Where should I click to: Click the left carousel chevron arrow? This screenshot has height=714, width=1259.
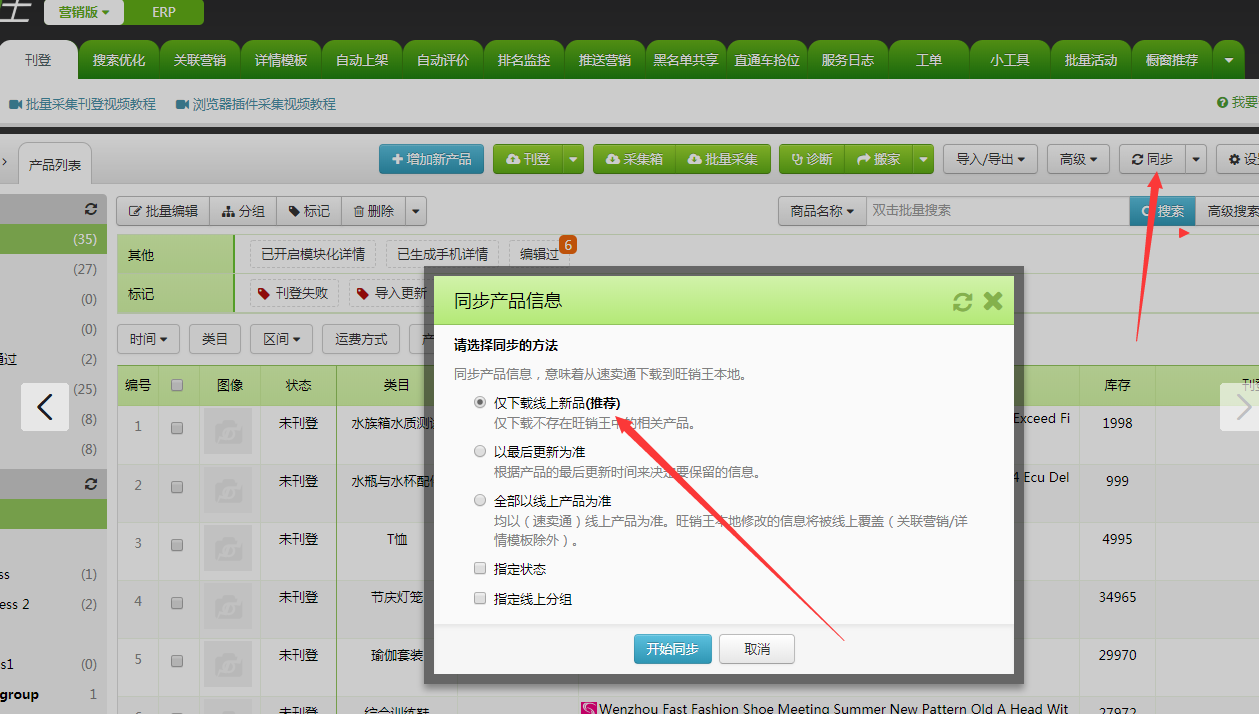pyautogui.click(x=45, y=407)
